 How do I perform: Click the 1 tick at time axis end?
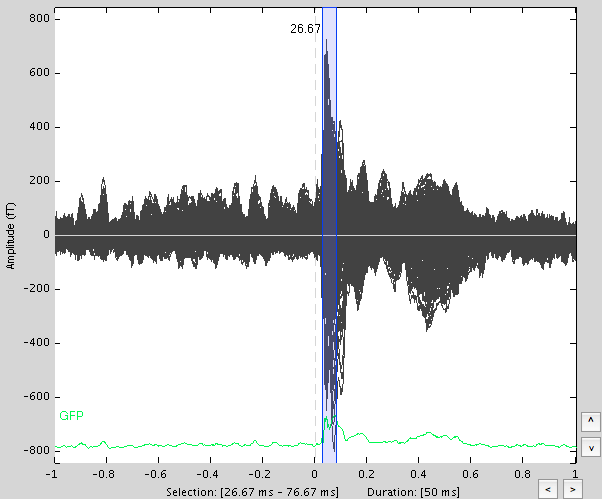tap(576, 474)
